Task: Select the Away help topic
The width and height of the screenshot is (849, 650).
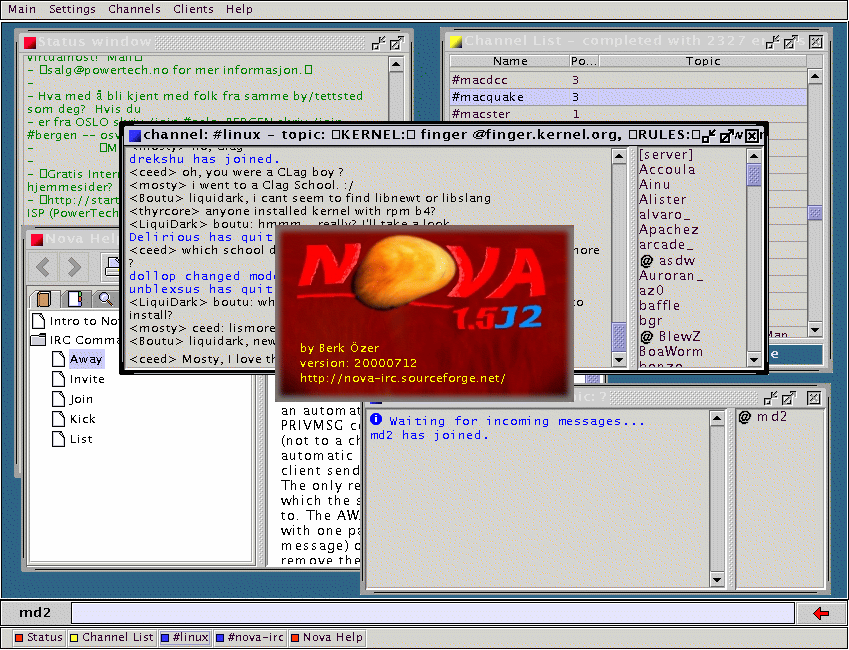Action: (x=86, y=359)
